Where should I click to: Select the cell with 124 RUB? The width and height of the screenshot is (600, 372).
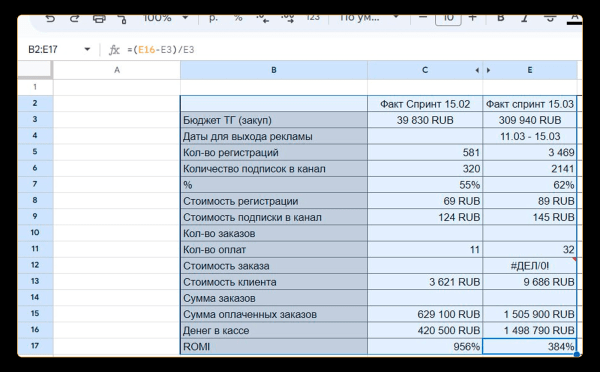[425, 217]
